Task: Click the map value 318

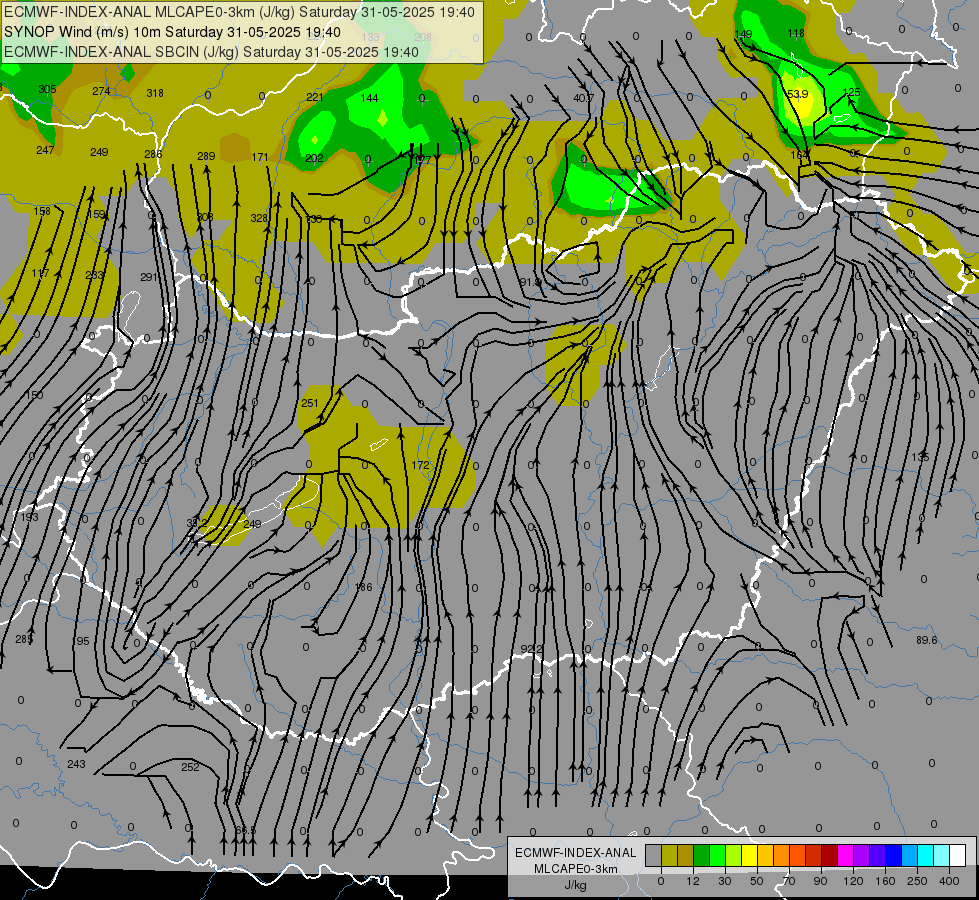Action: tap(155, 93)
